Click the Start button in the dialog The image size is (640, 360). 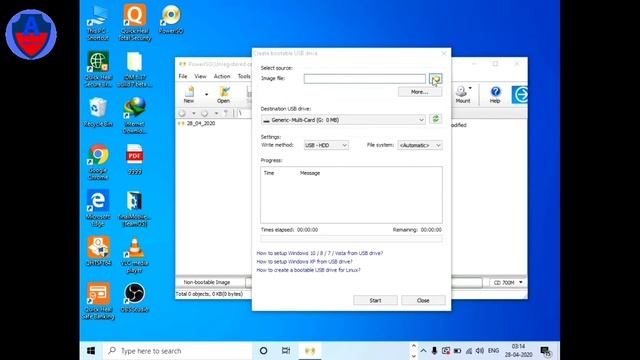pos(375,300)
